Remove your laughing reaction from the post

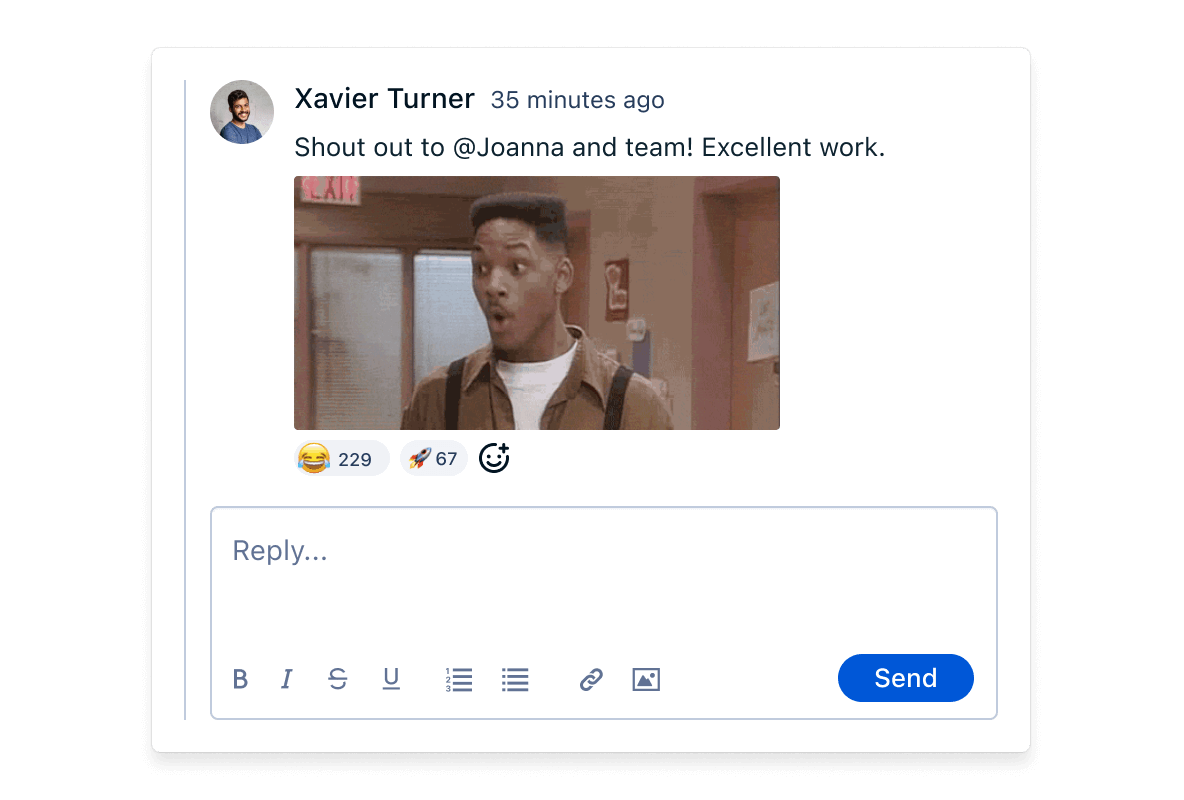tap(340, 458)
